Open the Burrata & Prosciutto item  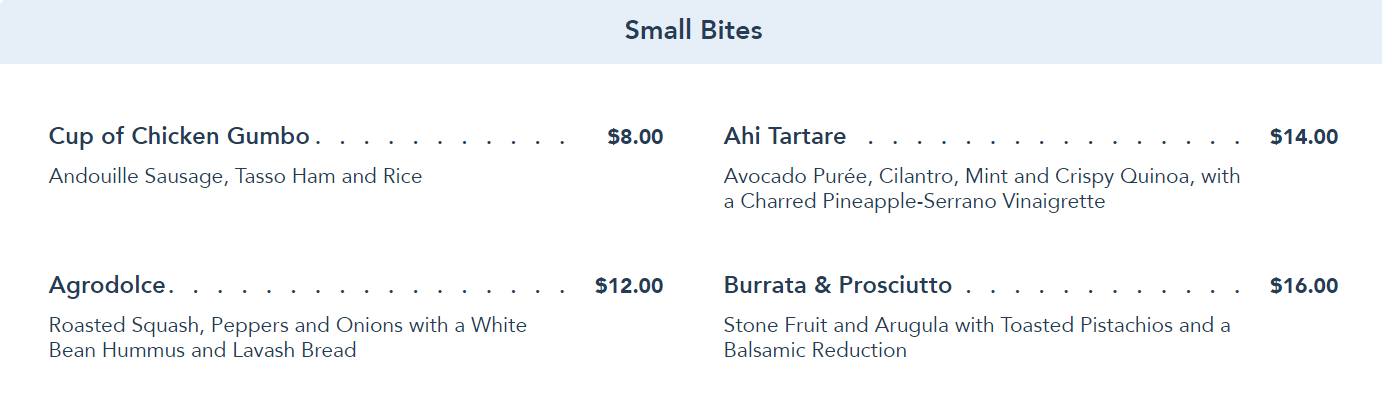pyautogui.click(x=838, y=286)
